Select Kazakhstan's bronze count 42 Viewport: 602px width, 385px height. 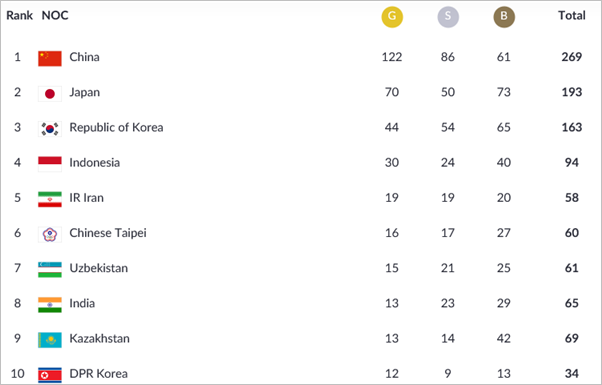(504, 339)
